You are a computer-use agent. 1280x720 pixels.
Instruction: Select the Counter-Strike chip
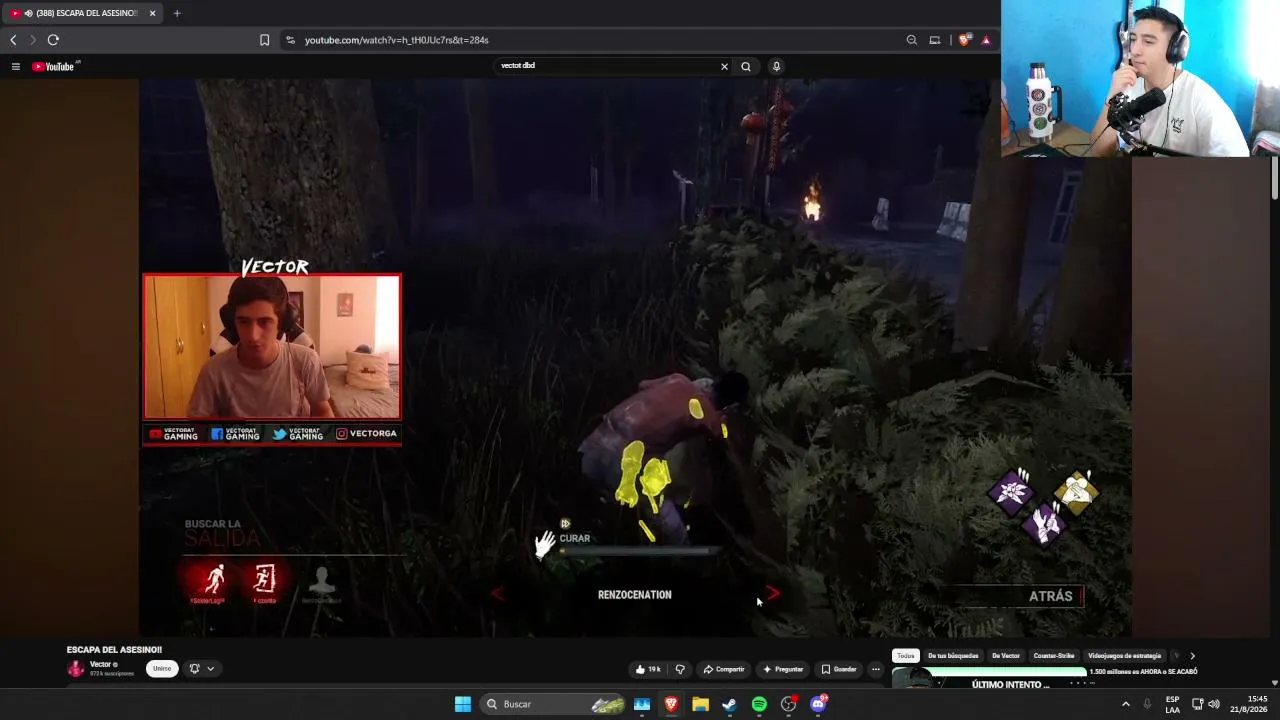[x=1056, y=656]
